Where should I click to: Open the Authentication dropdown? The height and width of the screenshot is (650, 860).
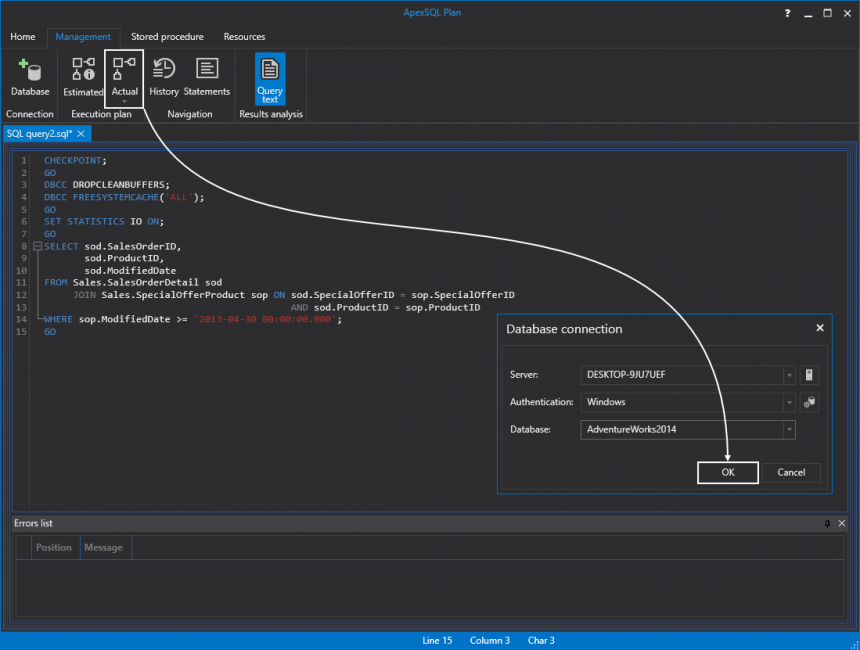(x=790, y=402)
